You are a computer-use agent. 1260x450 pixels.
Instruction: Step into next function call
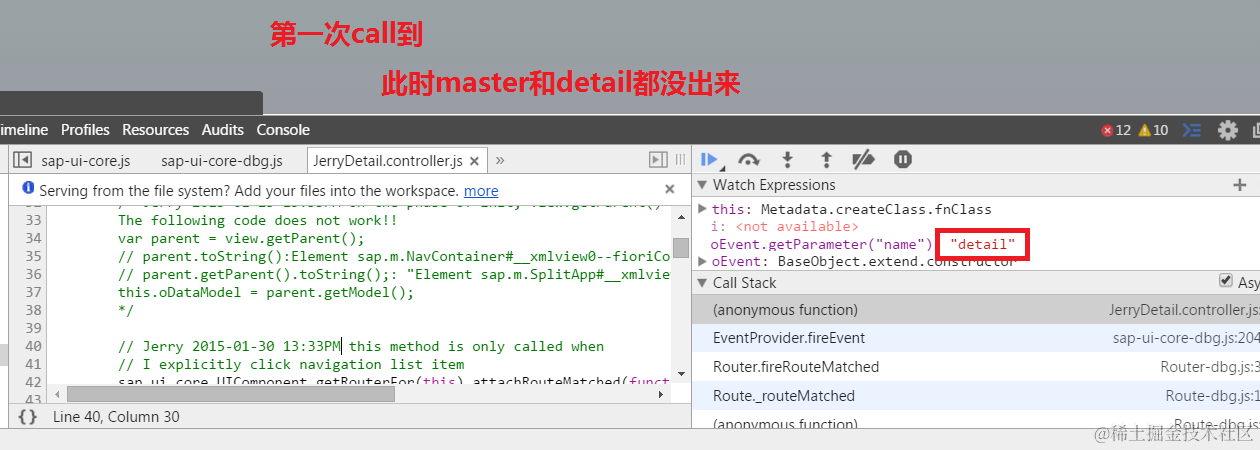[x=788, y=159]
